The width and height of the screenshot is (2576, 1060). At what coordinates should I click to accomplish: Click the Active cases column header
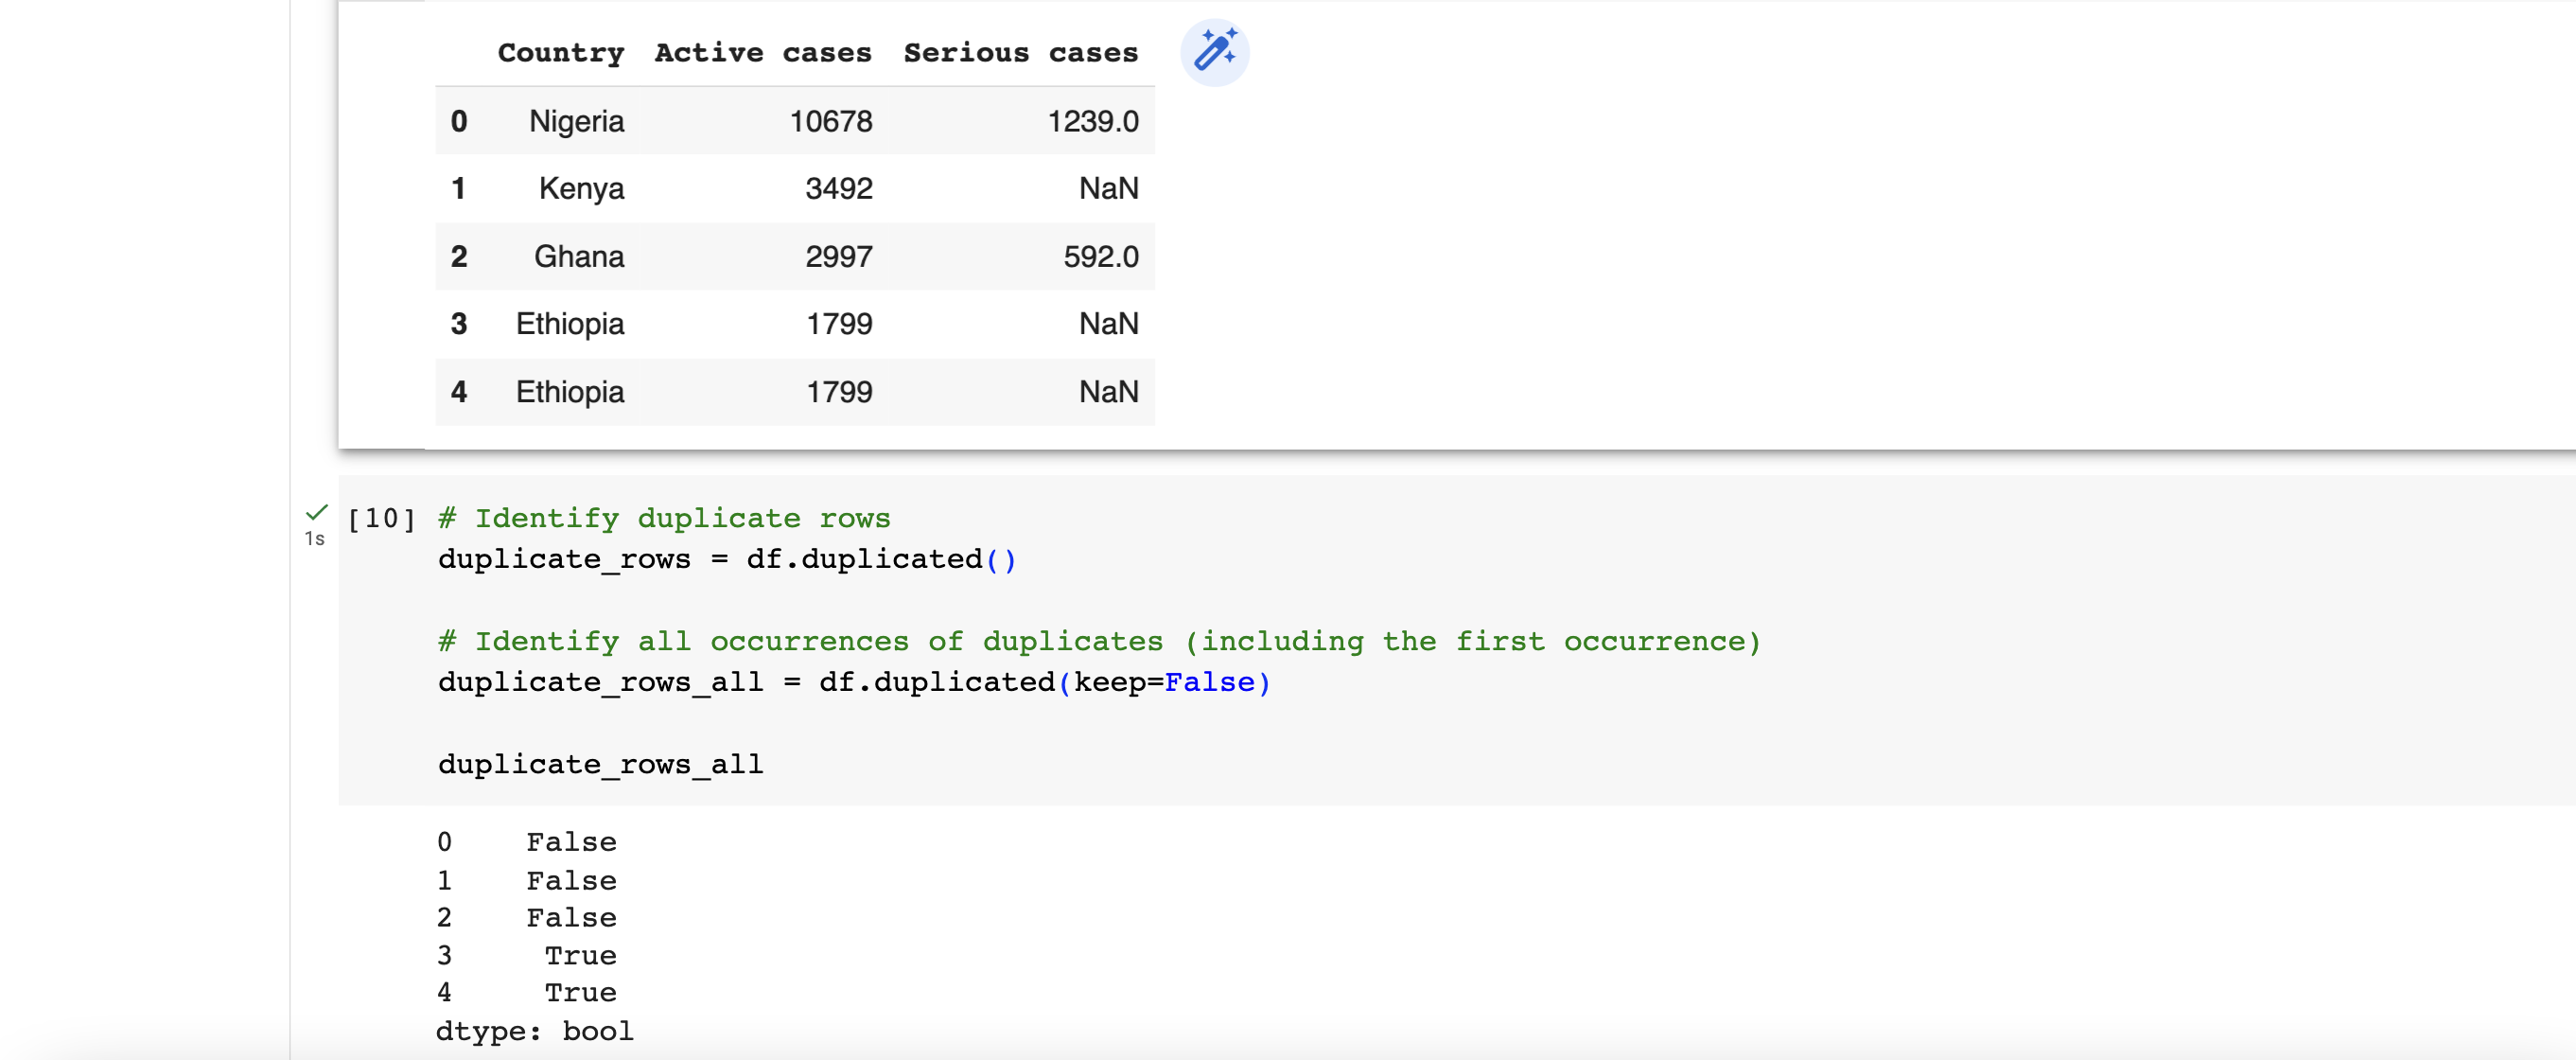coord(763,52)
